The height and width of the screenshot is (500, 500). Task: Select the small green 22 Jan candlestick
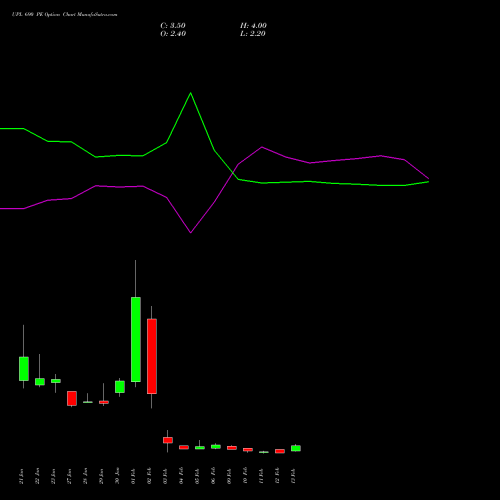tap(40, 382)
